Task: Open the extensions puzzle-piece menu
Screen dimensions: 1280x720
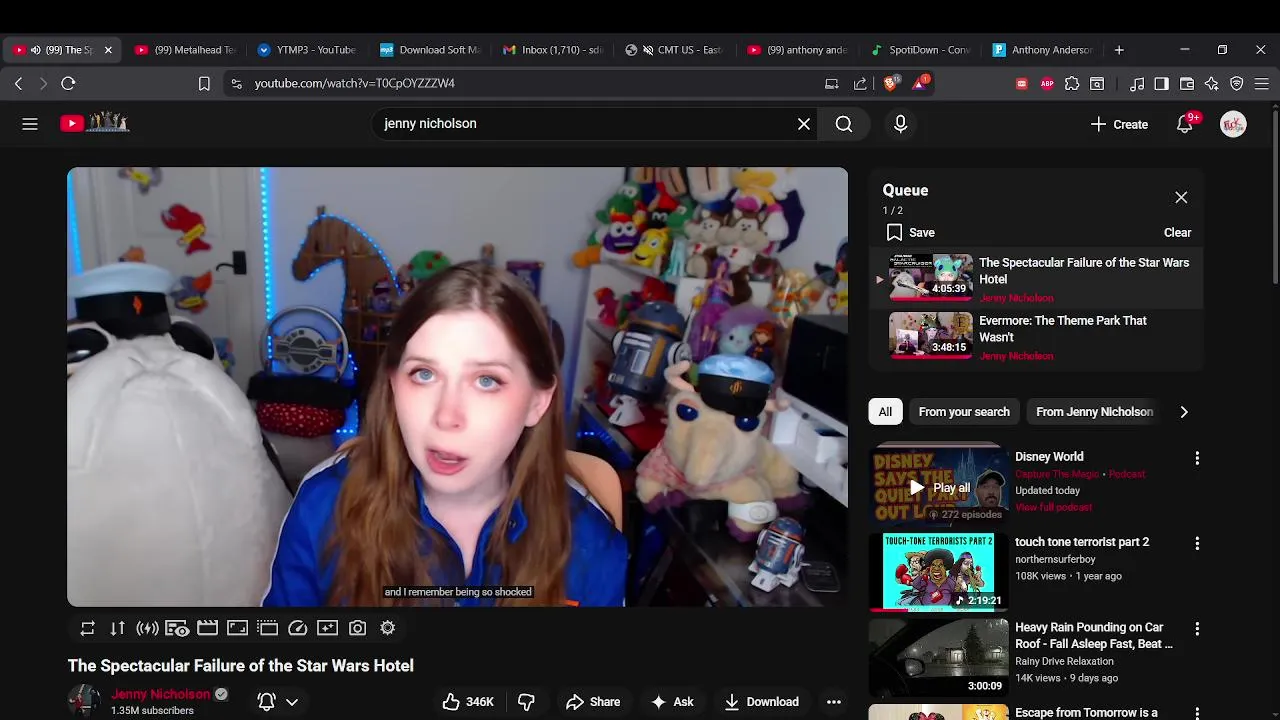Action: coord(1072,84)
